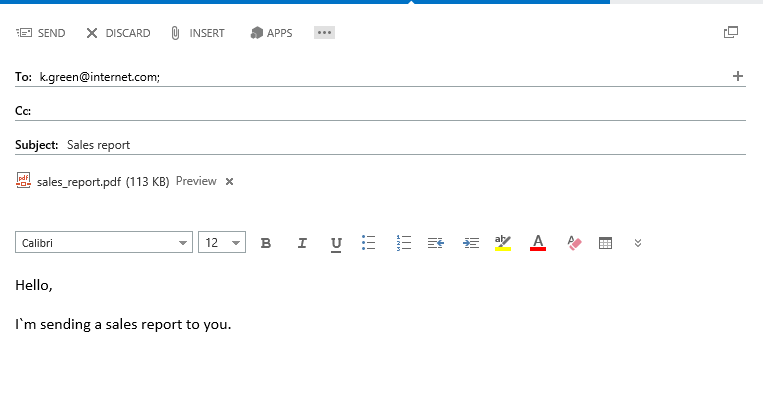Remove the sales_report.pdf attachment
This screenshot has height=393, width=763.
click(229, 181)
